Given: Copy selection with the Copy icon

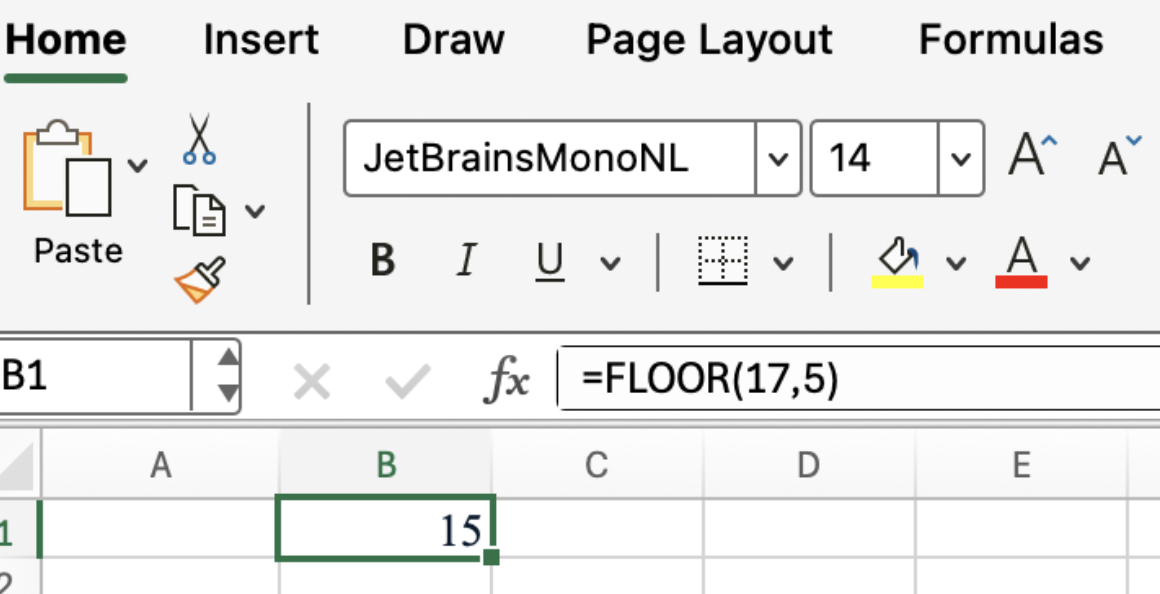Looking at the screenshot, I should point(199,211).
